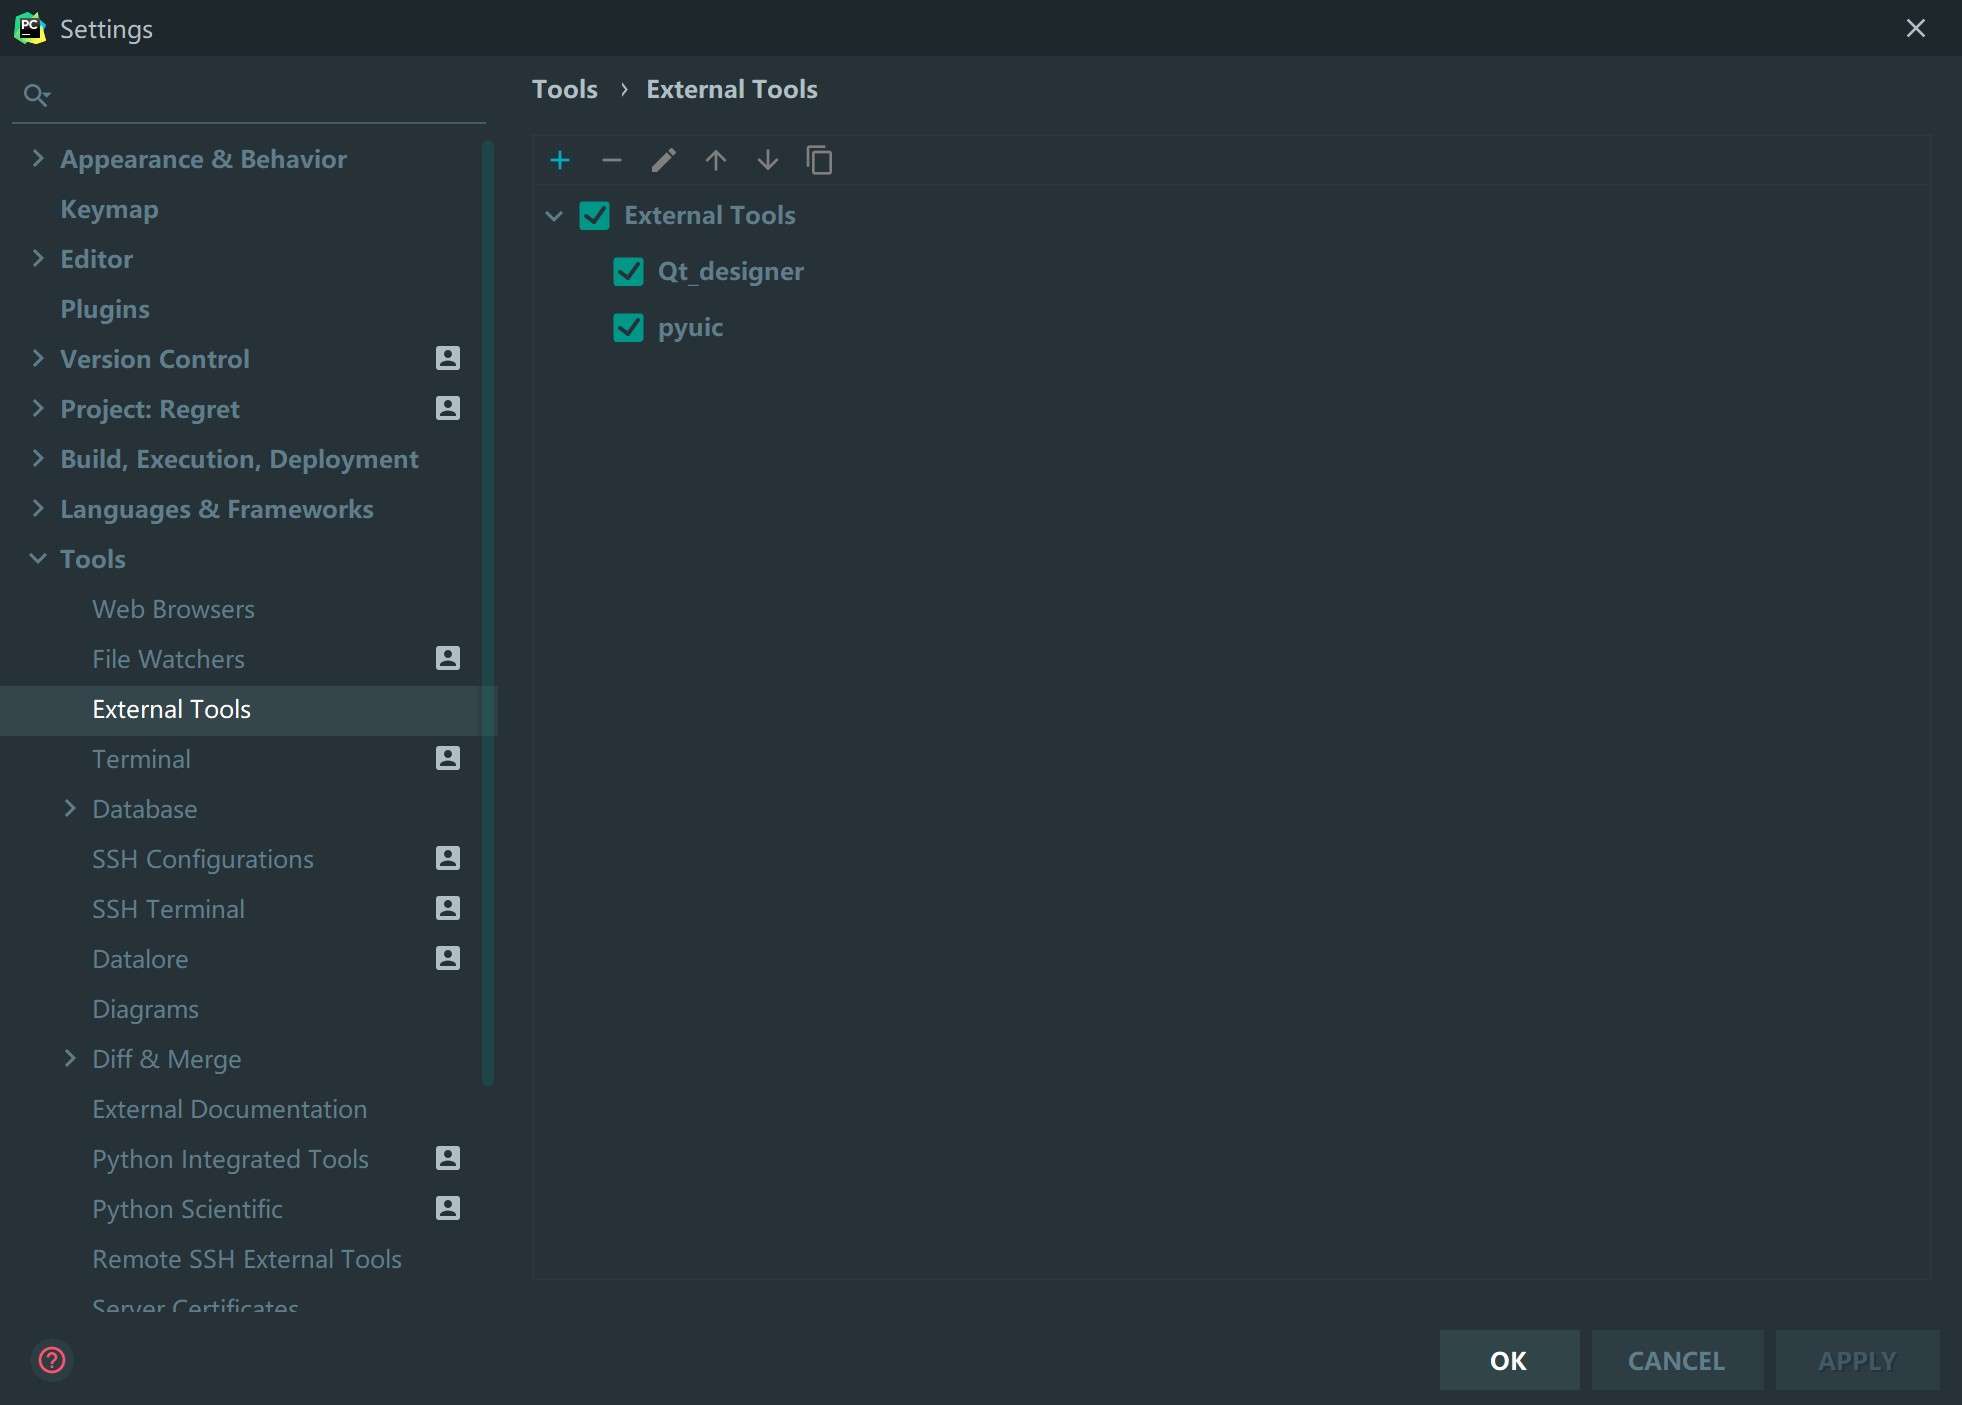Click project-level icon beside File Watchers

pos(448,658)
